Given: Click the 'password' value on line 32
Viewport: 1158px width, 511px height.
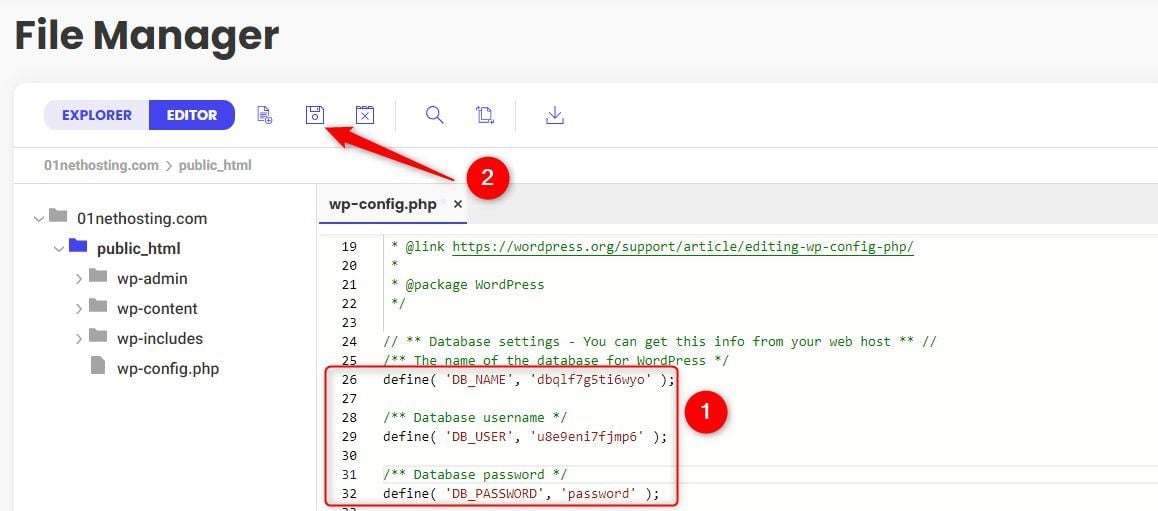Looking at the screenshot, I should (598, 493).
